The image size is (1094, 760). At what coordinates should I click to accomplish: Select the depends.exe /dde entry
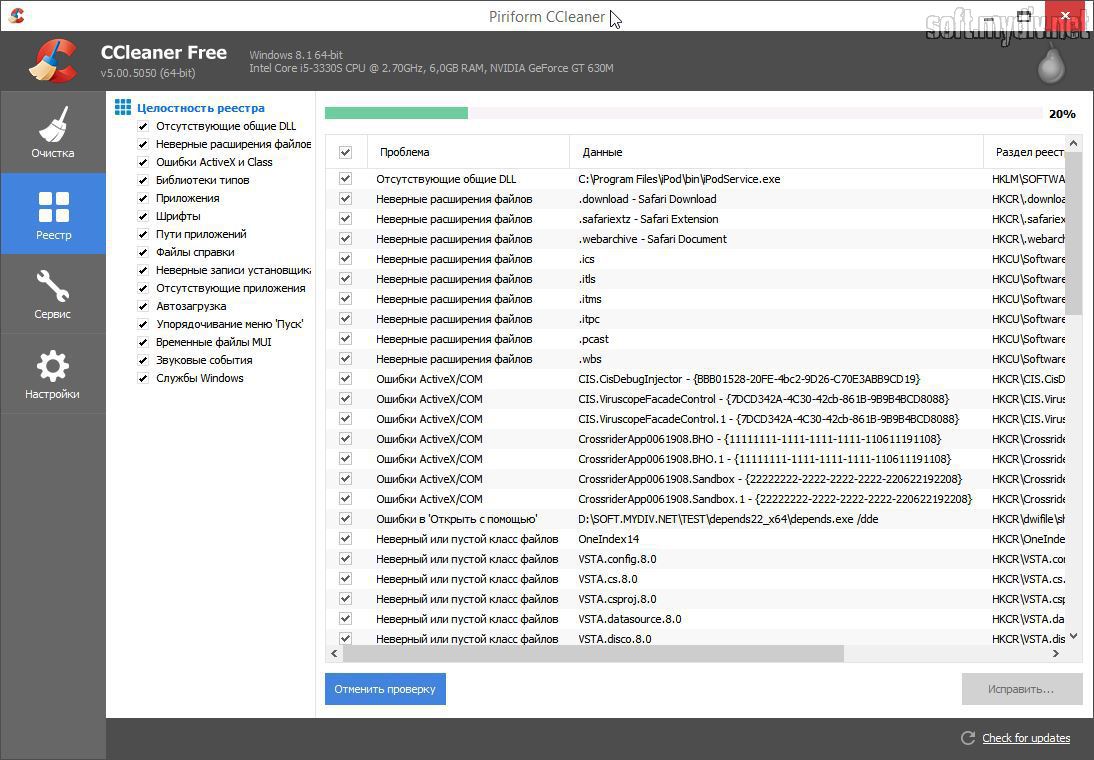[x=695, y=519]
